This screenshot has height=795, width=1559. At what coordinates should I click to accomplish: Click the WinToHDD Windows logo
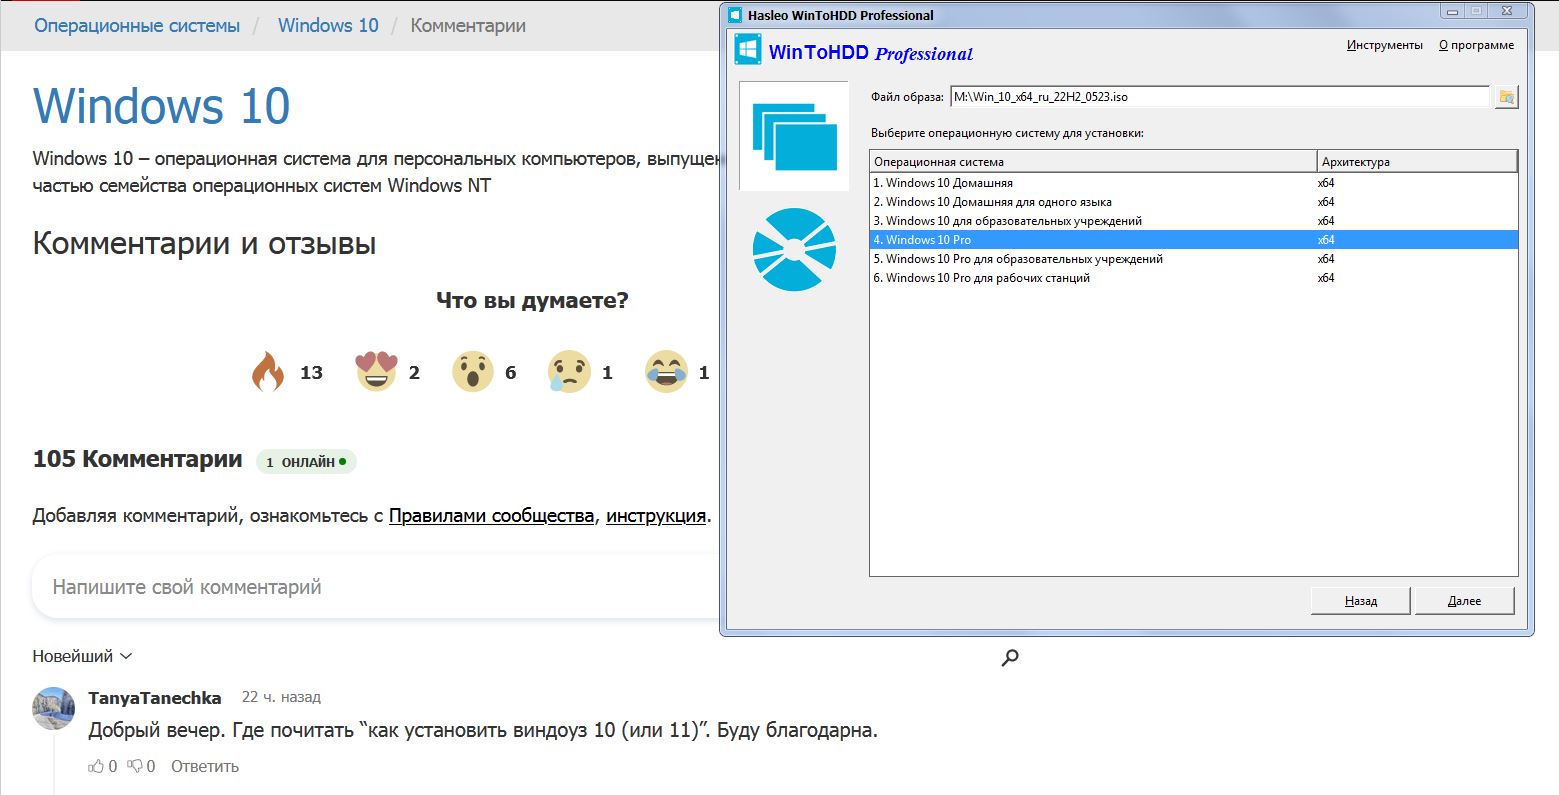point(748,50)
